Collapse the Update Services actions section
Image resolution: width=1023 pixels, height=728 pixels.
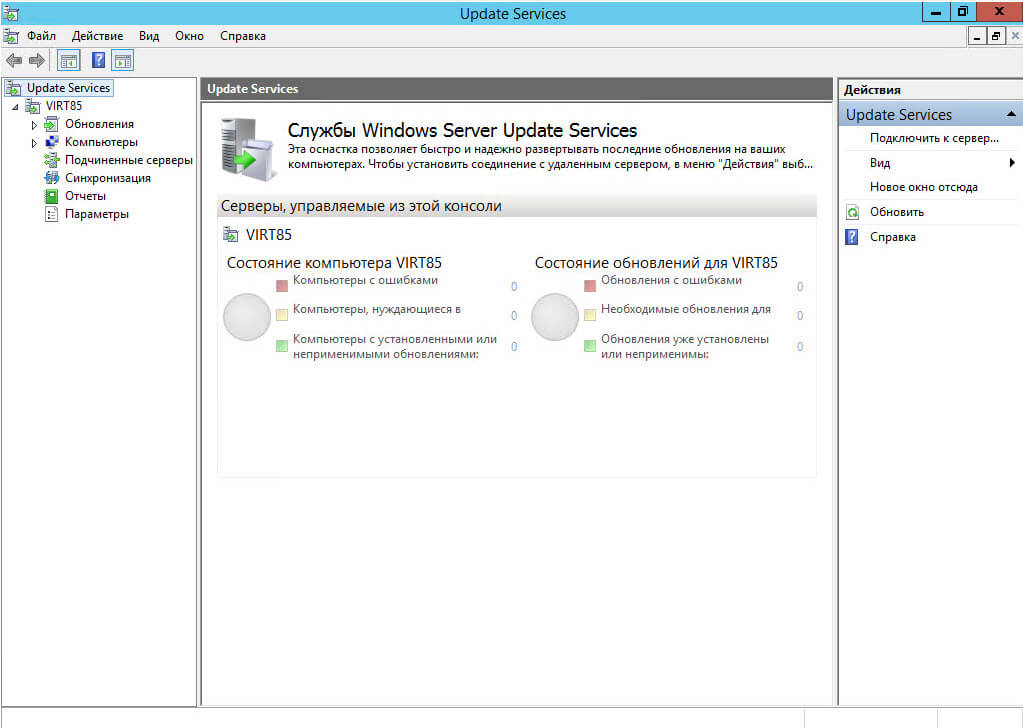1011,115
